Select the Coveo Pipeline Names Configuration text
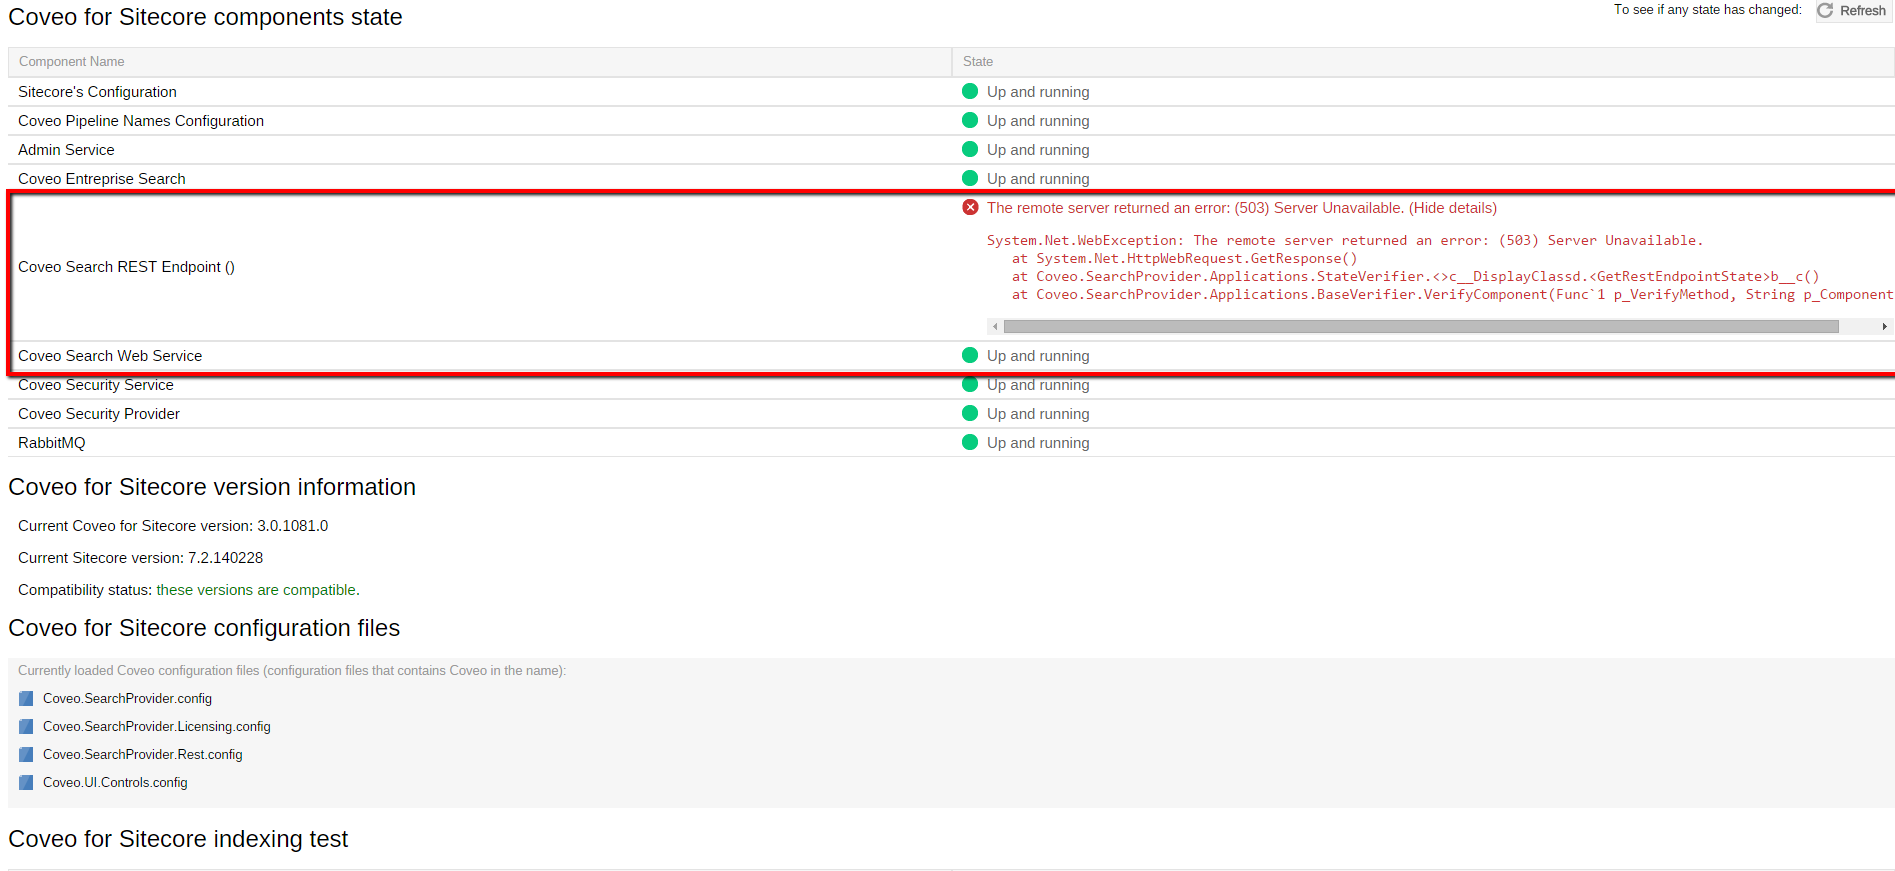This screenshot has width=1895, height=871. coord(141,121)
